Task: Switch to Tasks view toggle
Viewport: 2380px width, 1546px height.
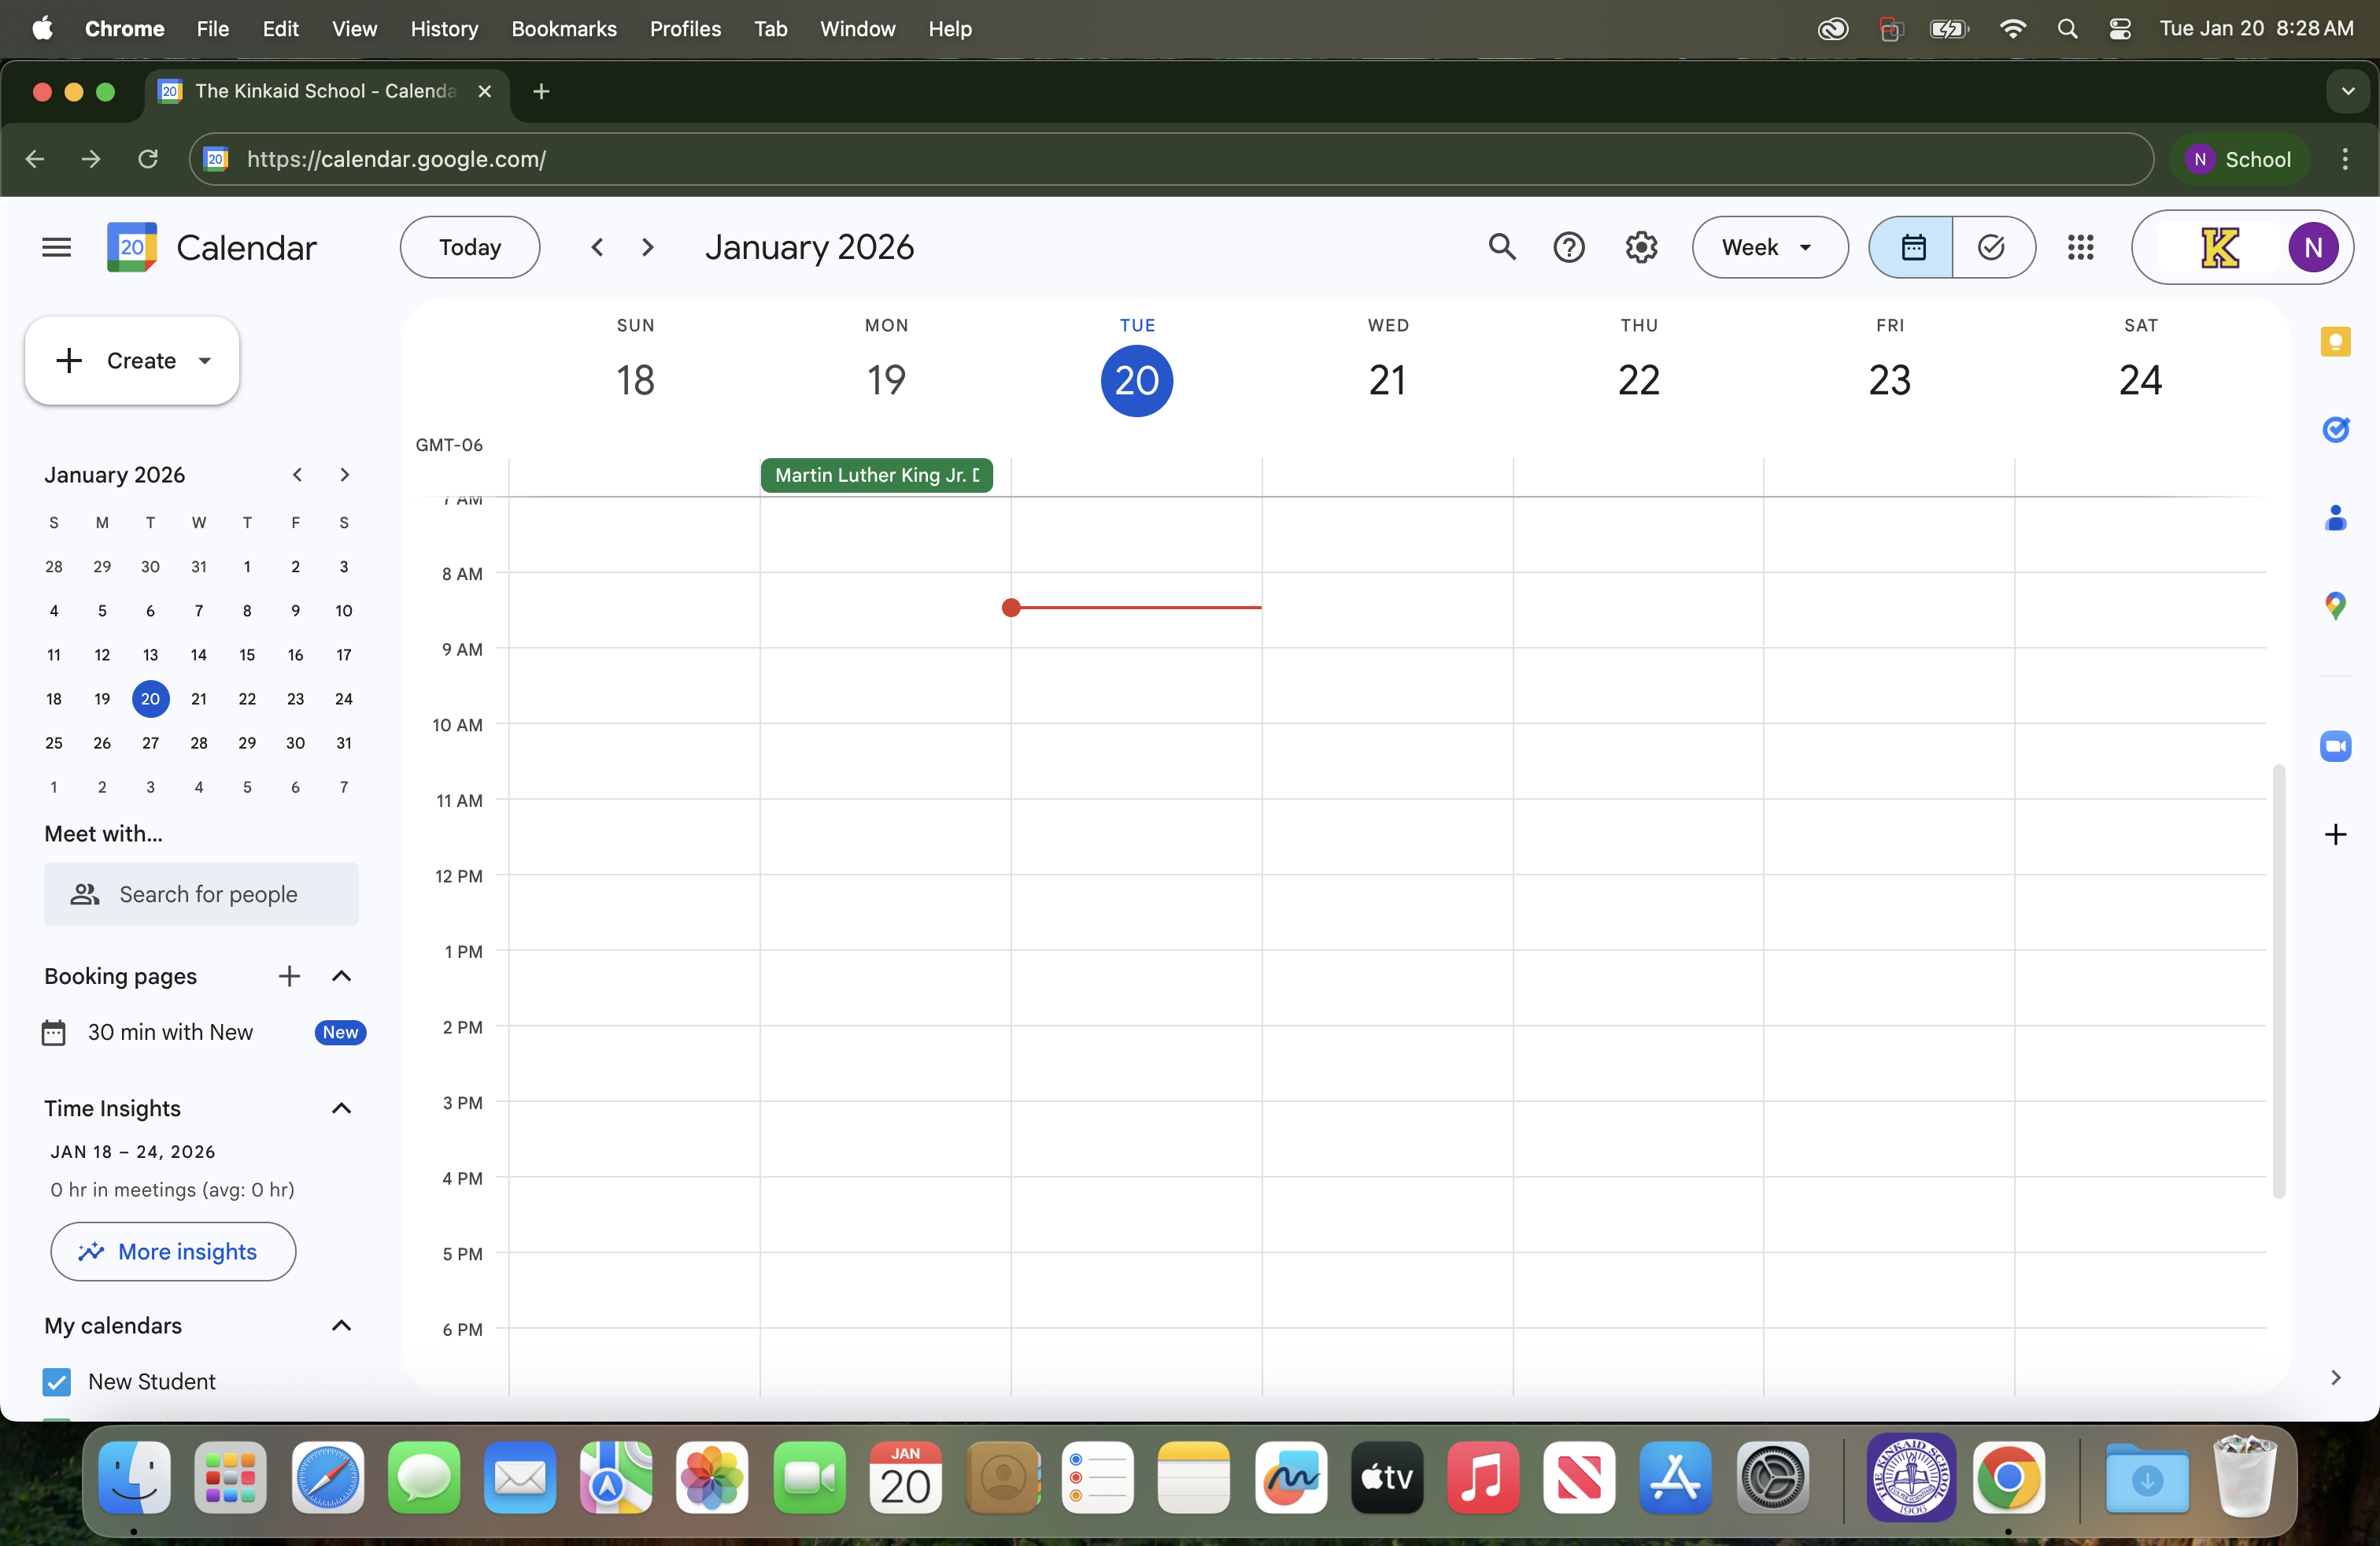Action: (1991, 247)
